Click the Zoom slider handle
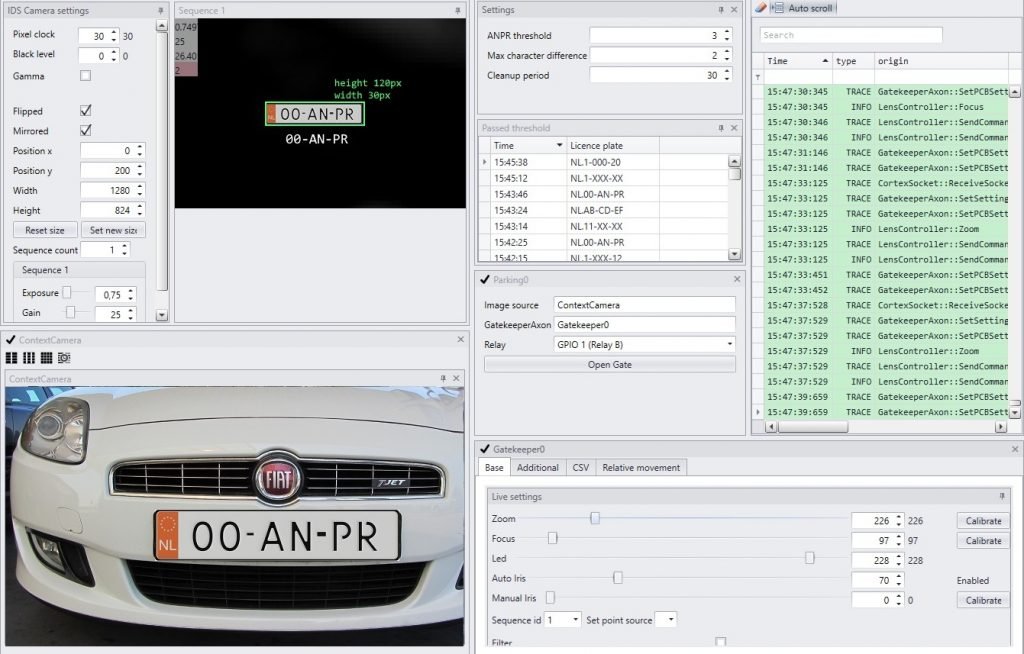Viewport: 1024px width, 654px height. click(595, 518)
